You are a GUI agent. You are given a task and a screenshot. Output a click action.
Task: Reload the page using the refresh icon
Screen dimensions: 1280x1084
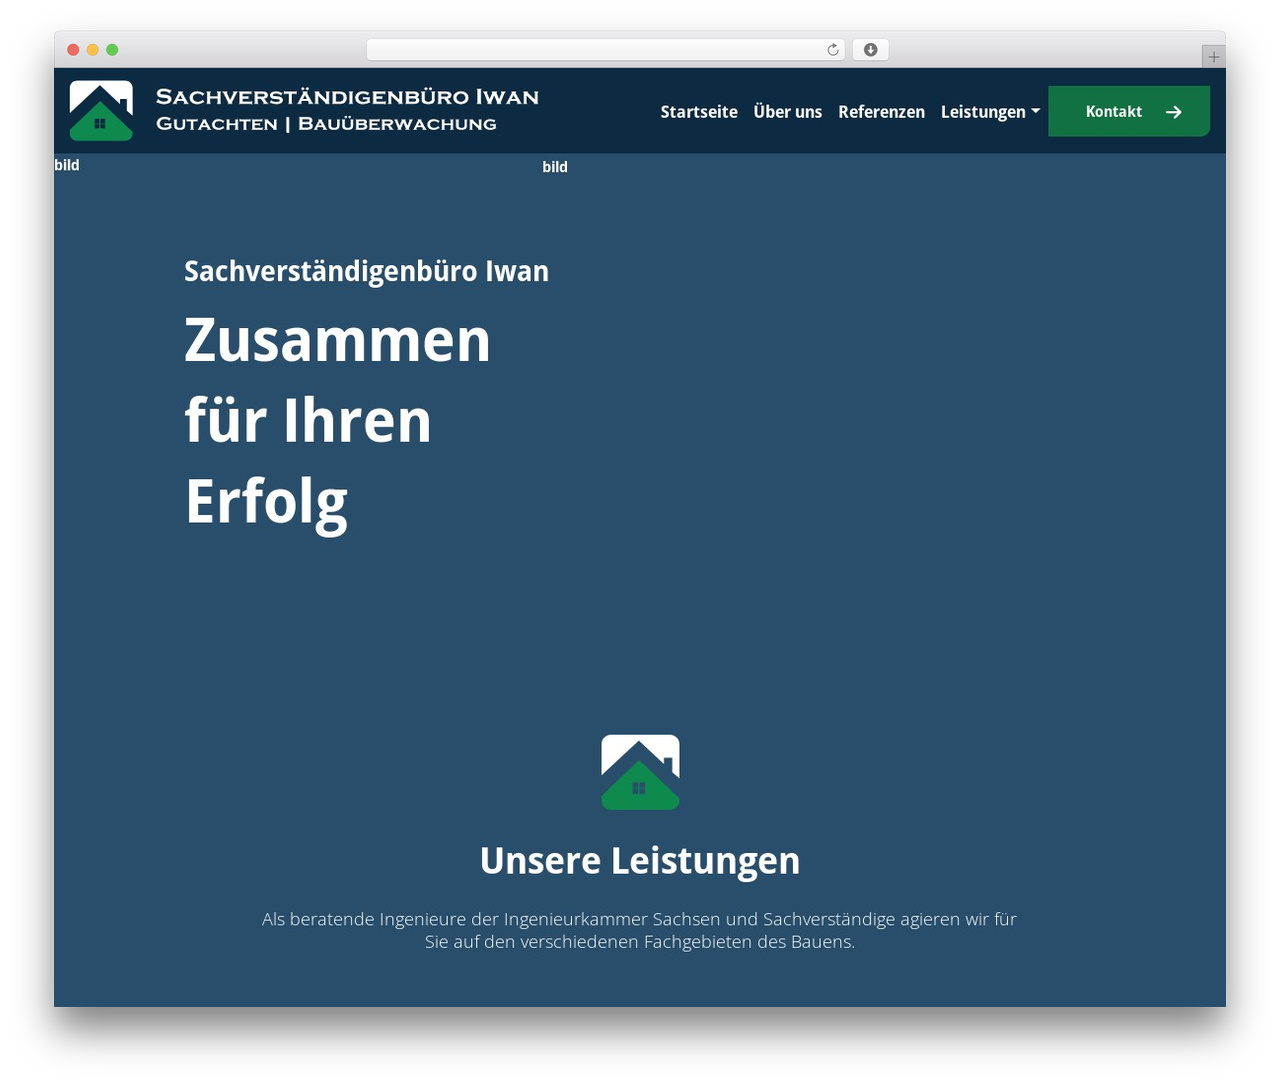point(833,50)
